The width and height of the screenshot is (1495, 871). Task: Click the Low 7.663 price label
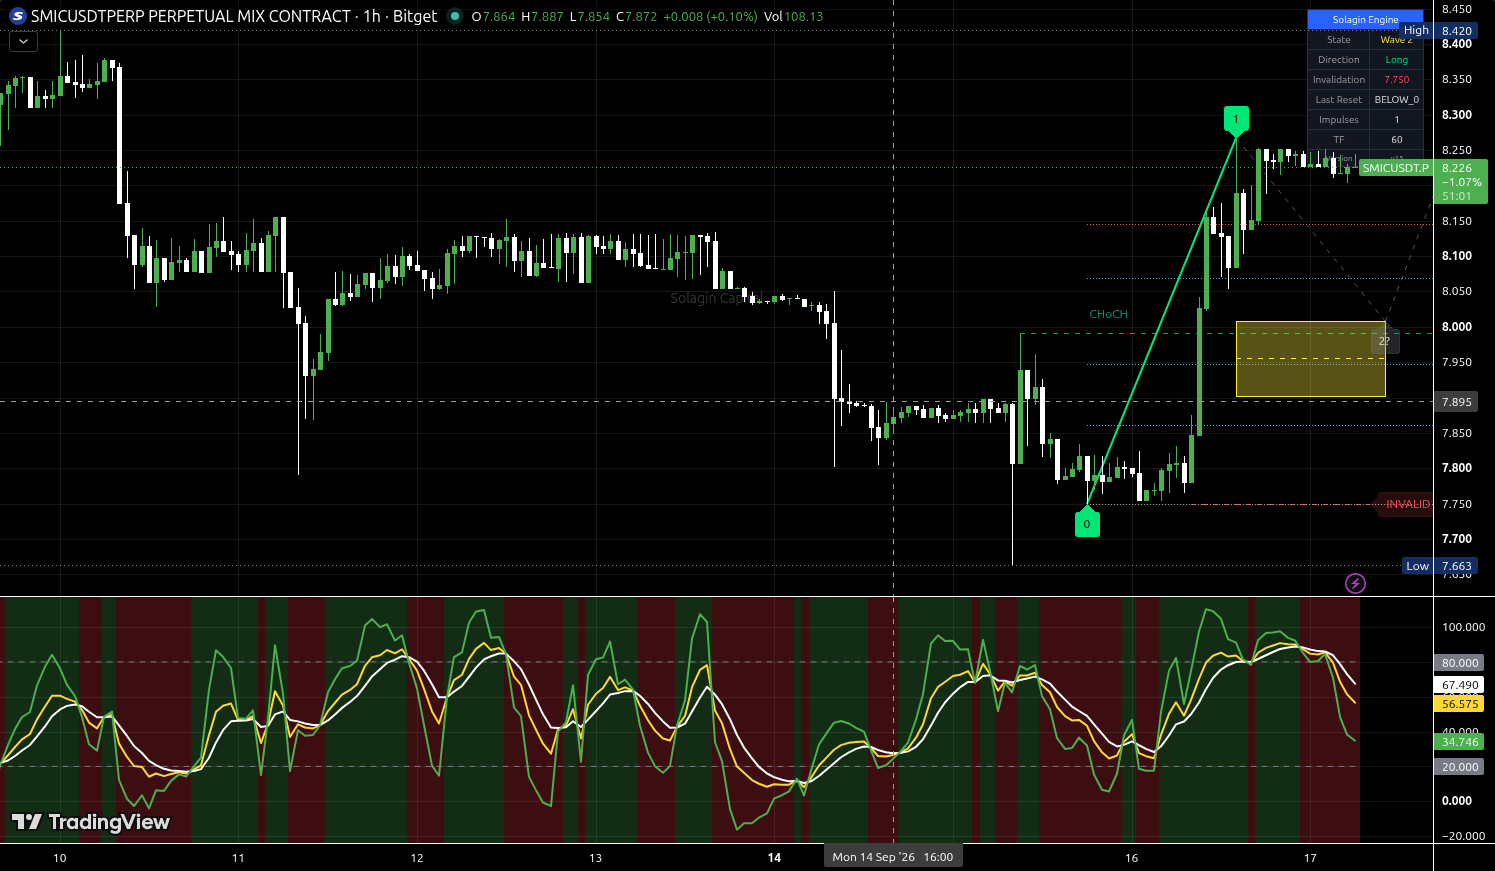1440,566
